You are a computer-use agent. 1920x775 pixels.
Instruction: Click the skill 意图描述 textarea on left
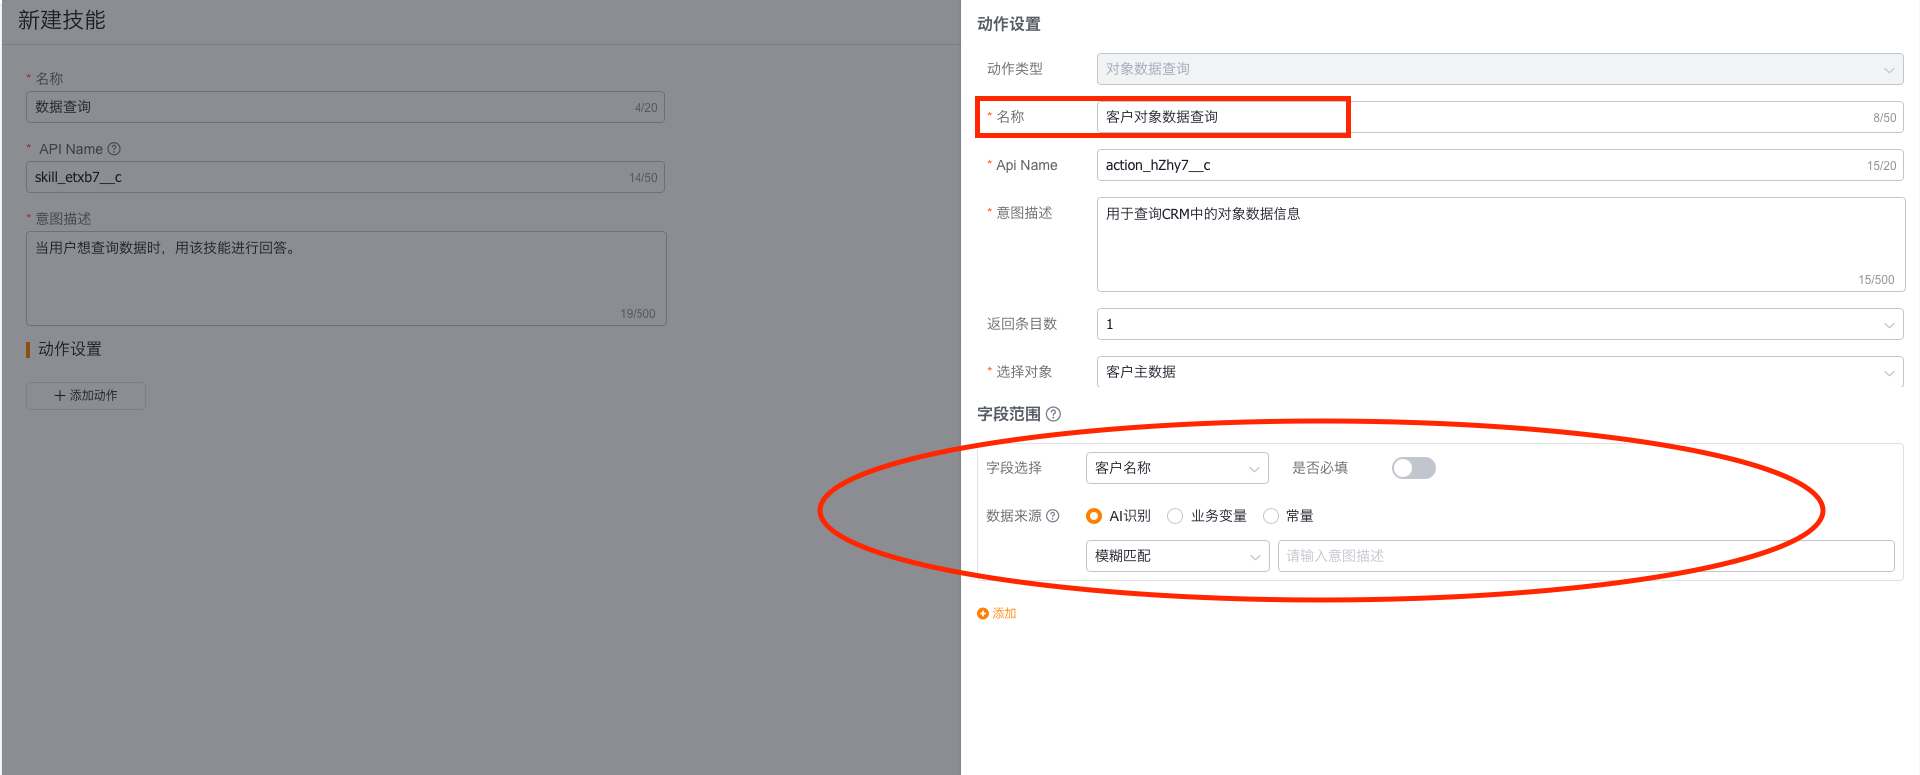(x=346, y=278)
